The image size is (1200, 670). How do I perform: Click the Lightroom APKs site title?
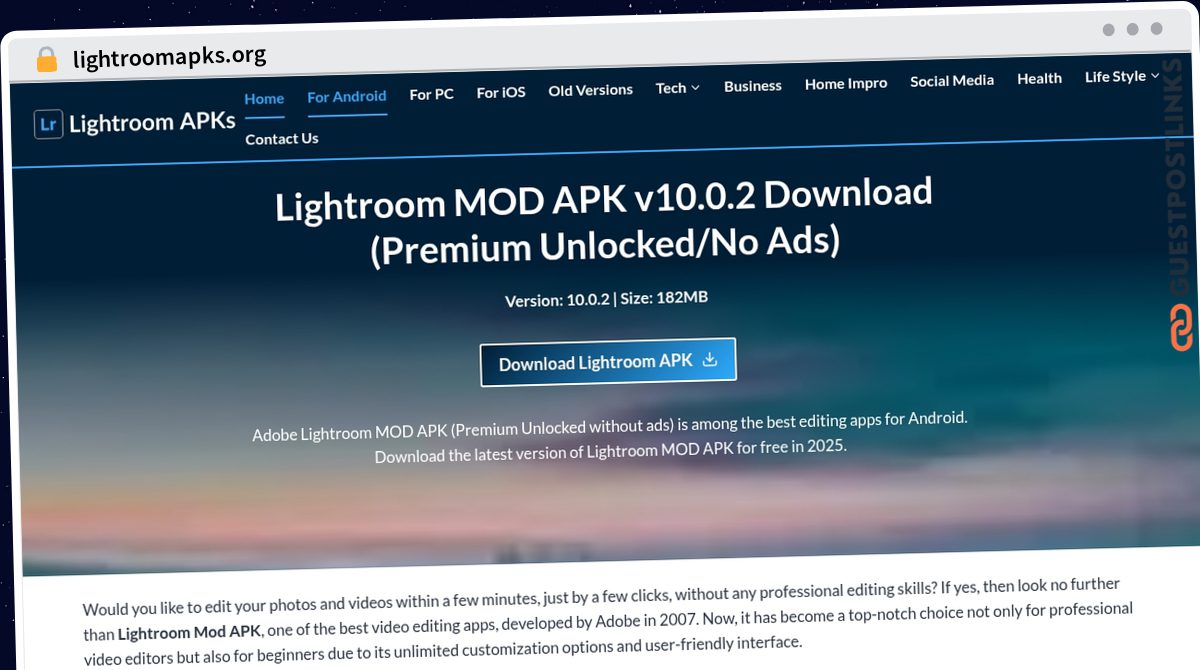(152, 122)
